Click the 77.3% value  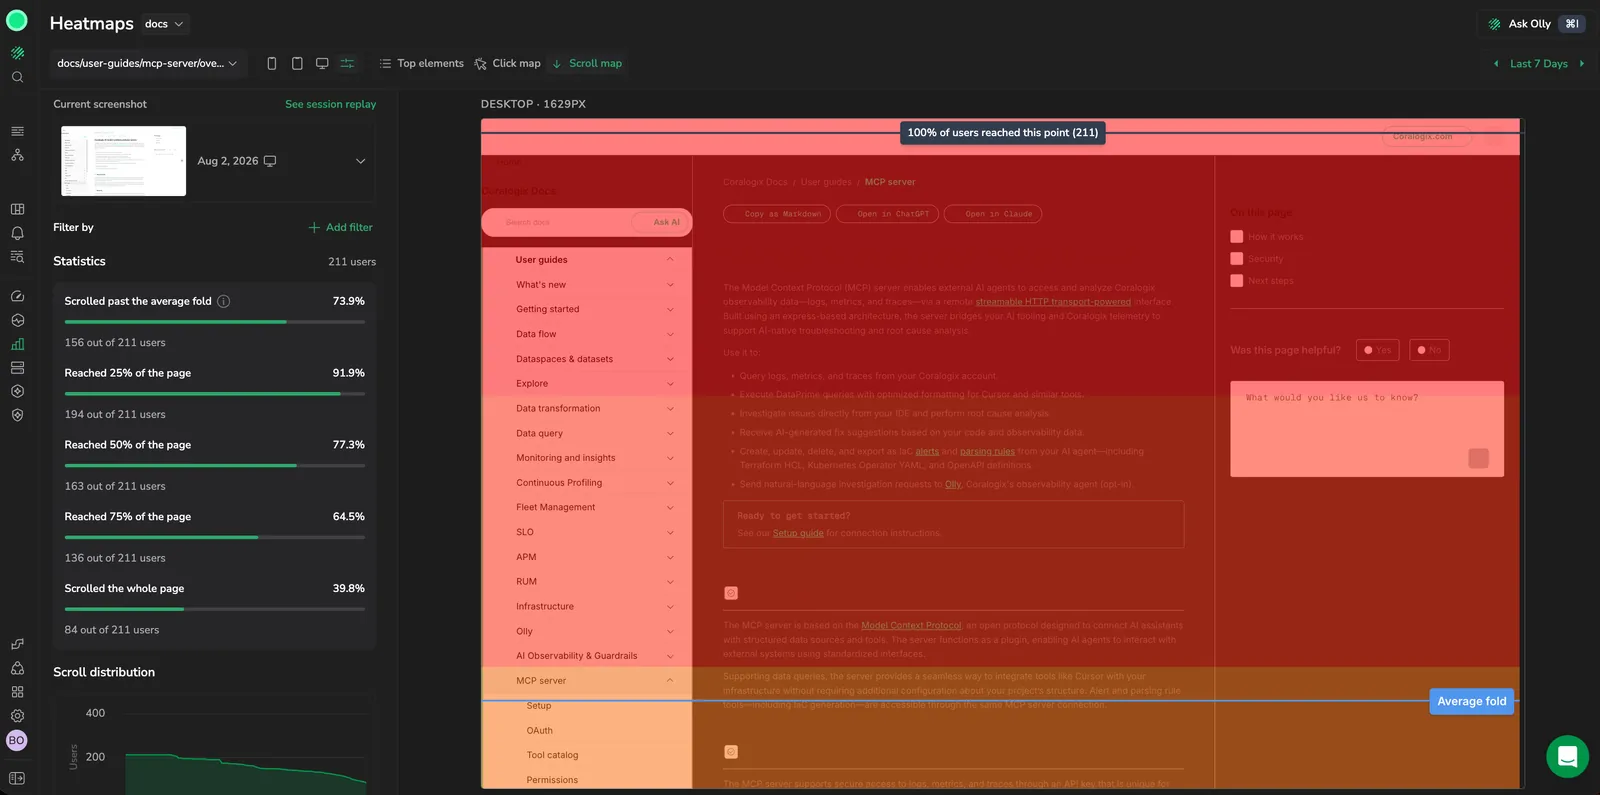point(348,445)
